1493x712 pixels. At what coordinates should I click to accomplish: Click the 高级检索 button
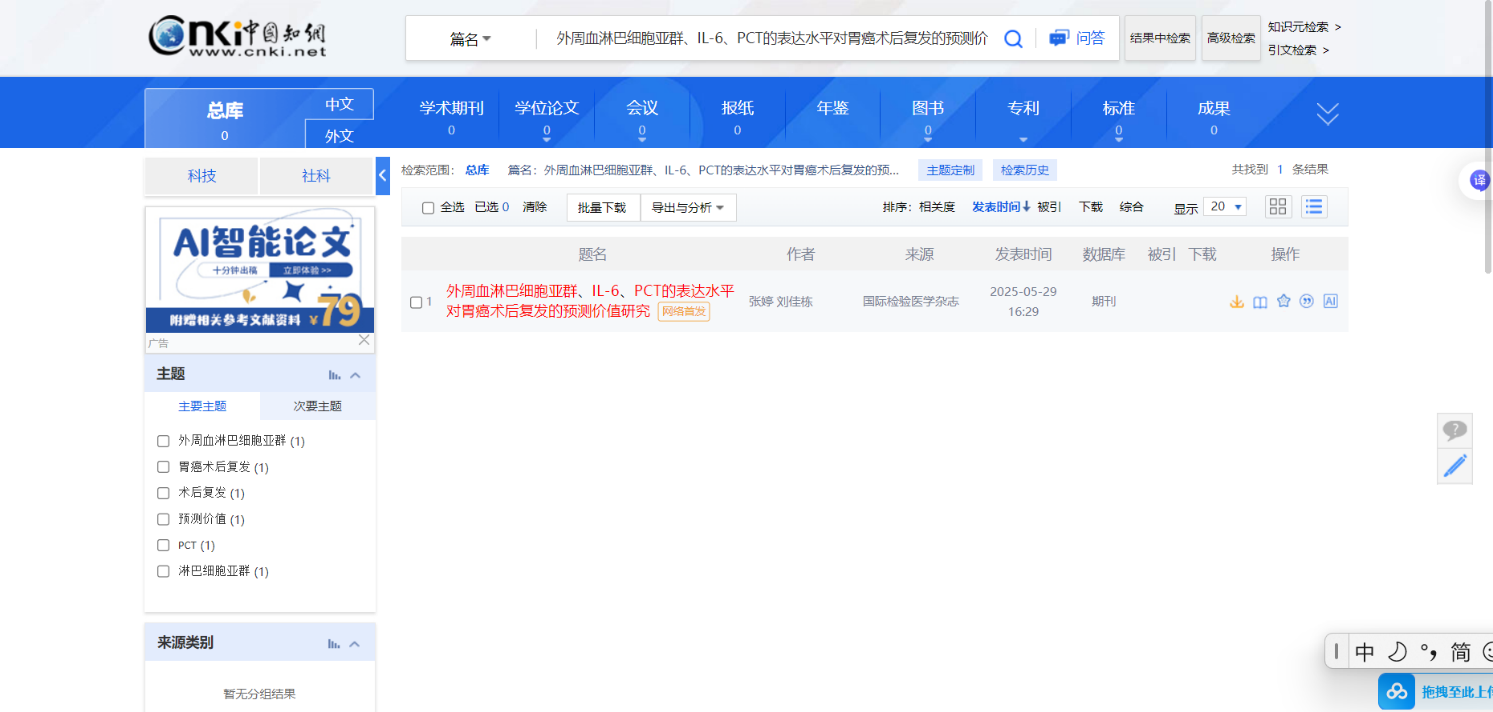point(1230,39)
